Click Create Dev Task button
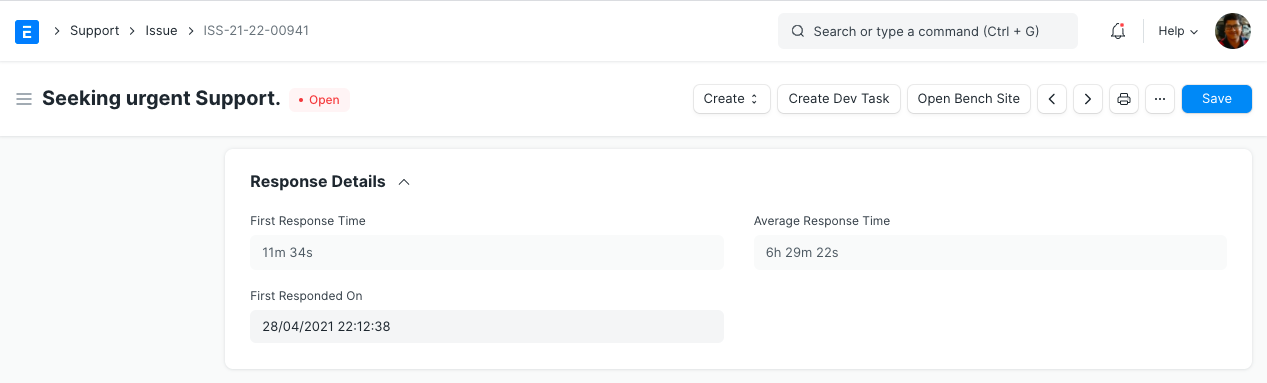This screenshot has height=383, width=1267. pyautogui.click(x=839, y=99)
